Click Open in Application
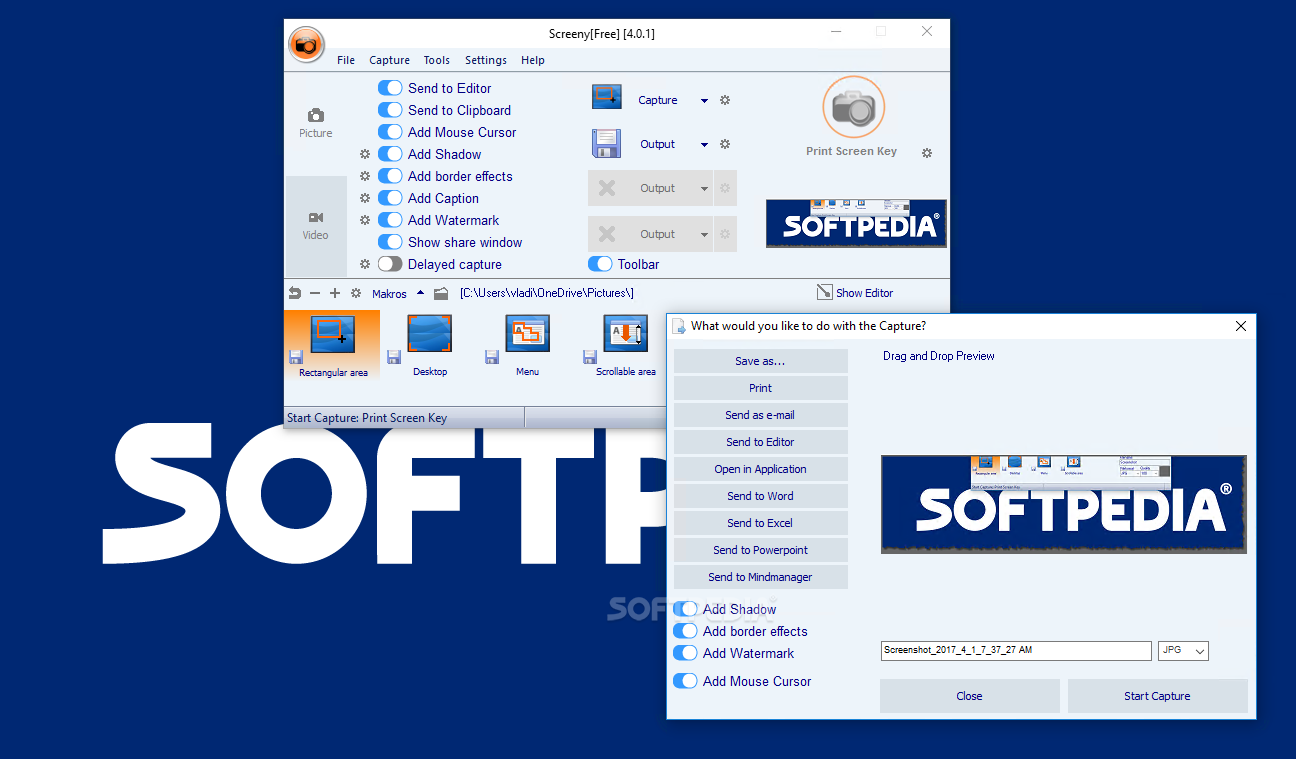Image resolution: width=1296 pixels, height=759 pixels. (760, 469)
